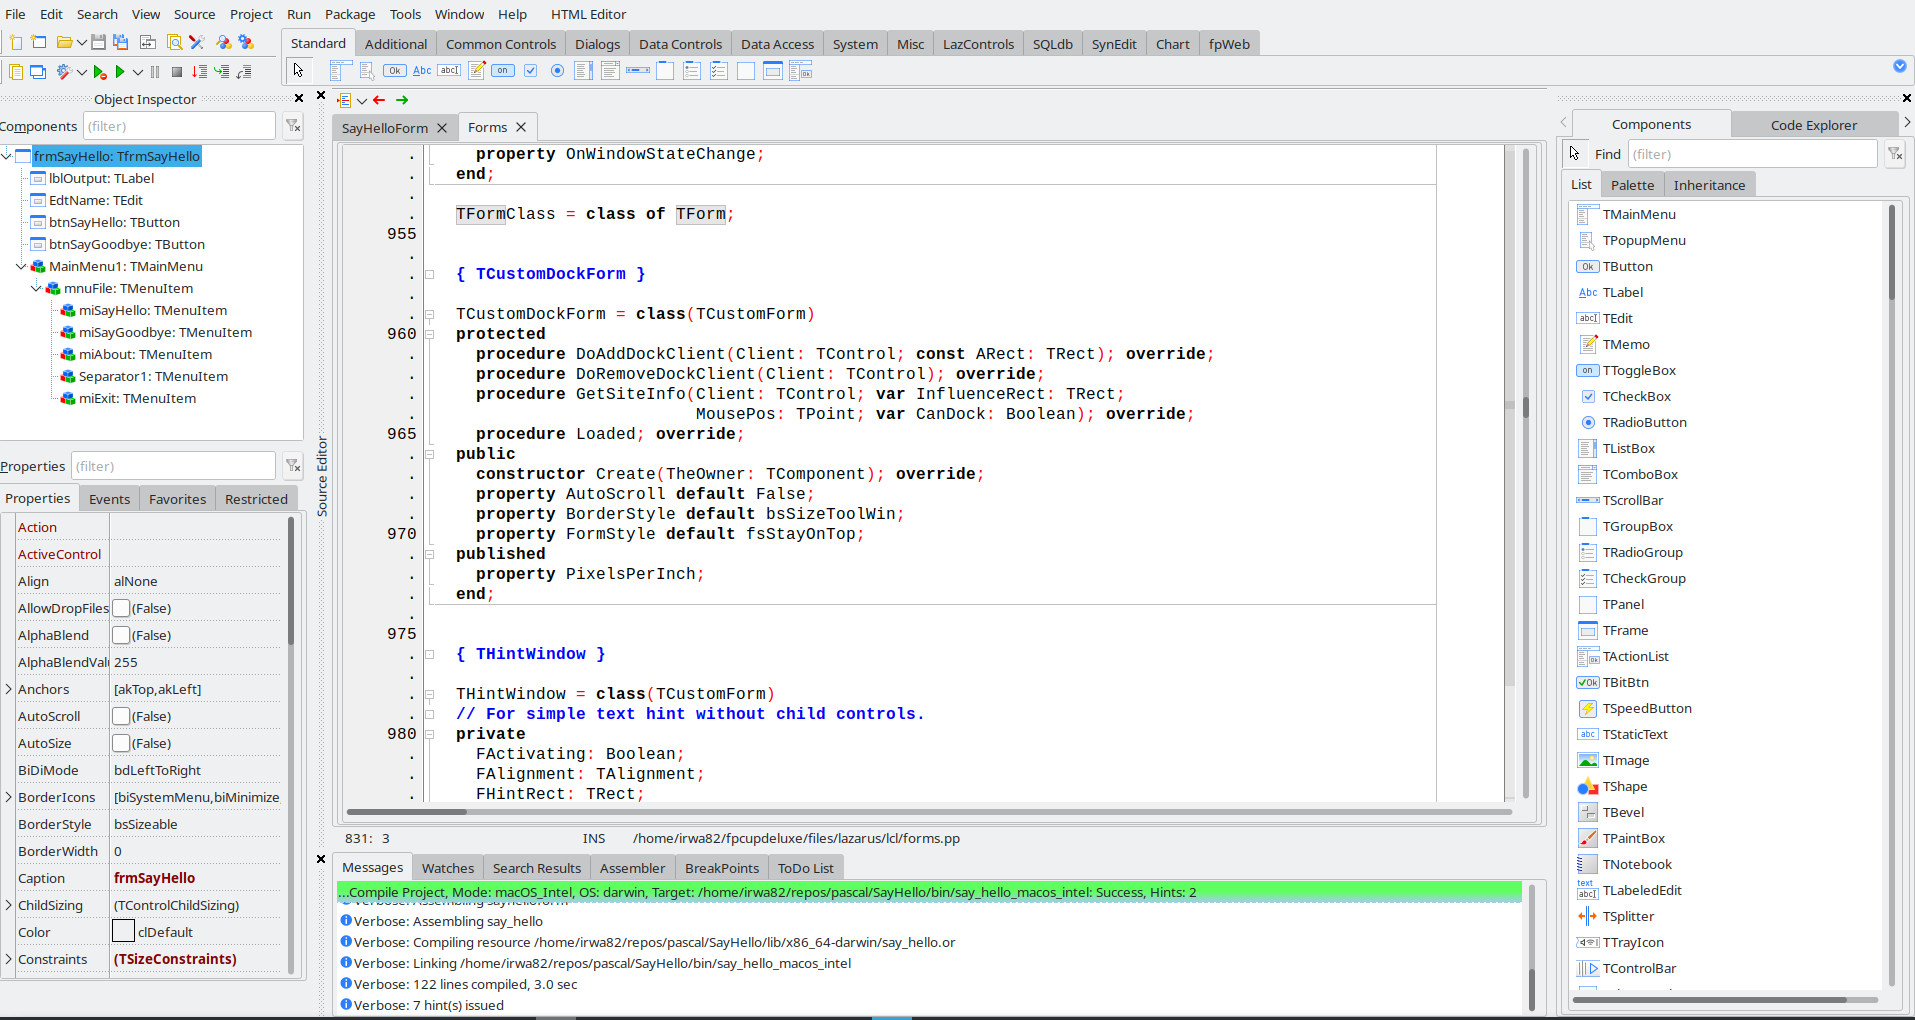Pick the TCheckBox icon in palette toolbar
The image size is (1915, 1020).
tap(530, 70)
